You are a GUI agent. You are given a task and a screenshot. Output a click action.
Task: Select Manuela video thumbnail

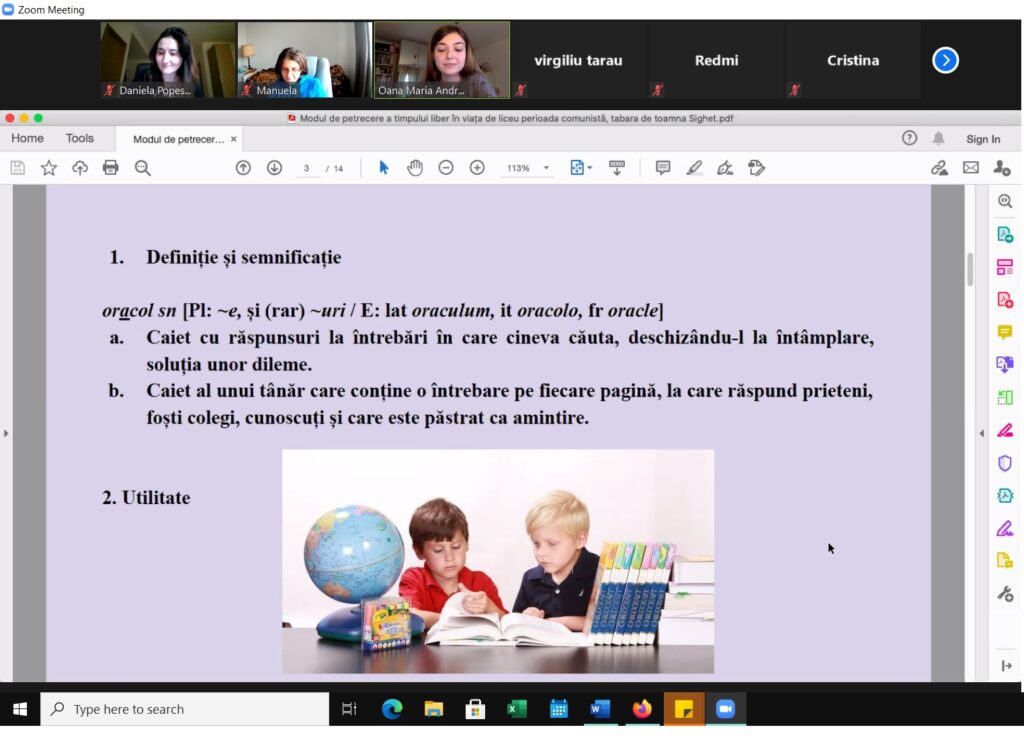click(305, 59)
